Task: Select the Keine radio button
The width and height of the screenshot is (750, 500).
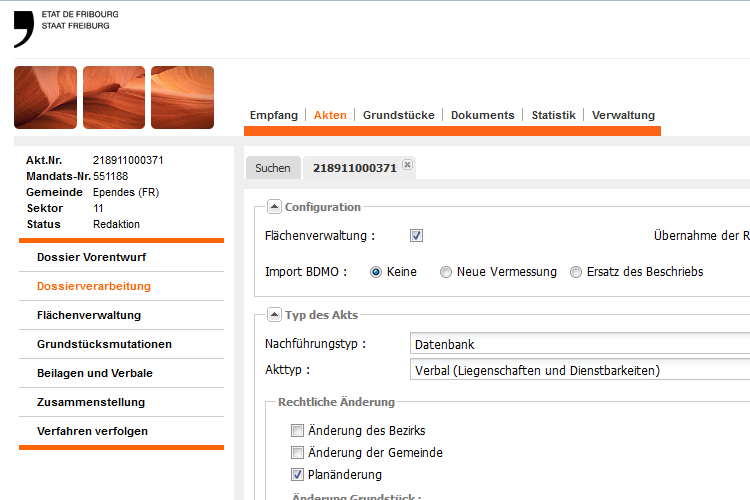Action: point(376,272)
